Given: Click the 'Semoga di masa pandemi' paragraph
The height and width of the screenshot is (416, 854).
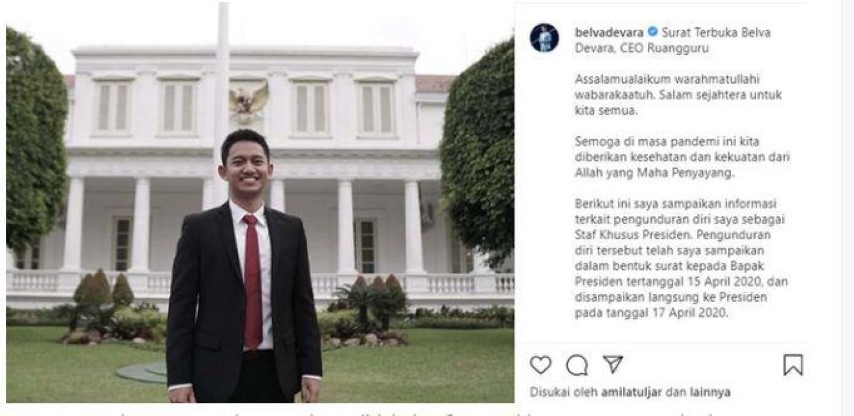Looking at the screenshot, I should point(682,157).
